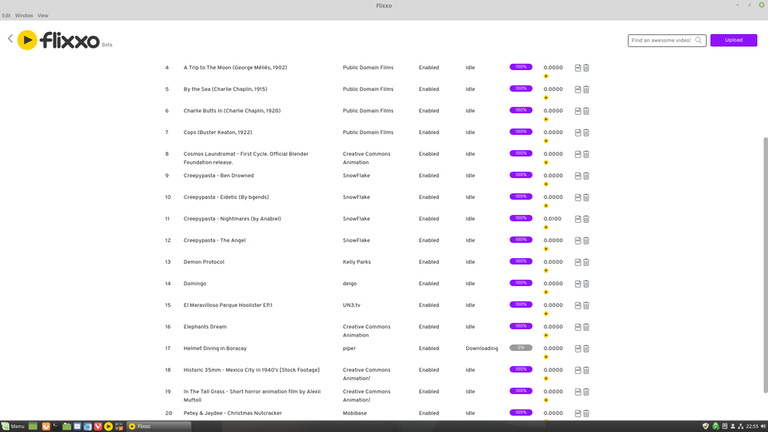Image resolution: width=768 pixels, height=432 pixels.
Task: Delete In The Tall Grass row
Action: (586, 392)
